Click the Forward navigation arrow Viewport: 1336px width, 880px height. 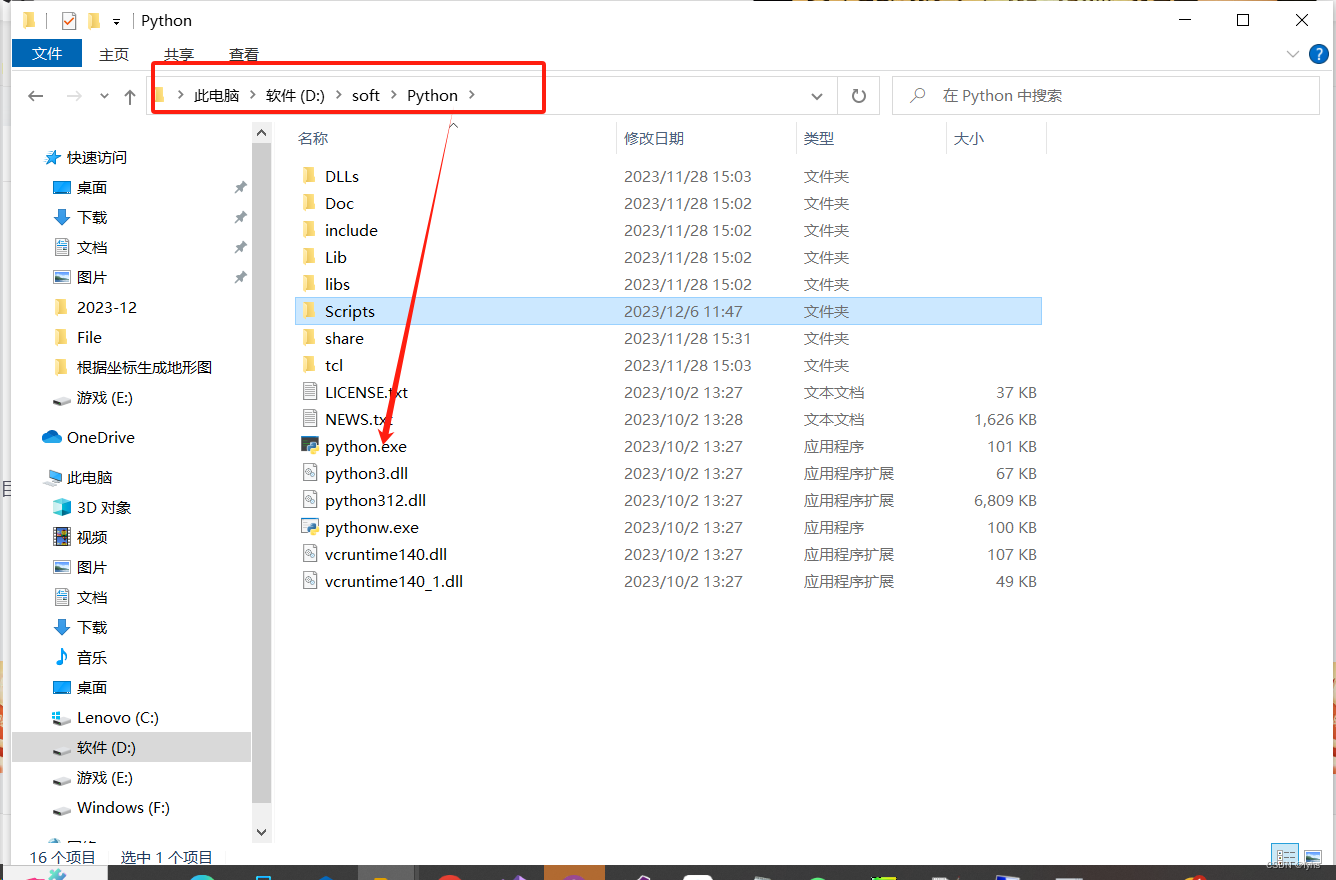73,96
